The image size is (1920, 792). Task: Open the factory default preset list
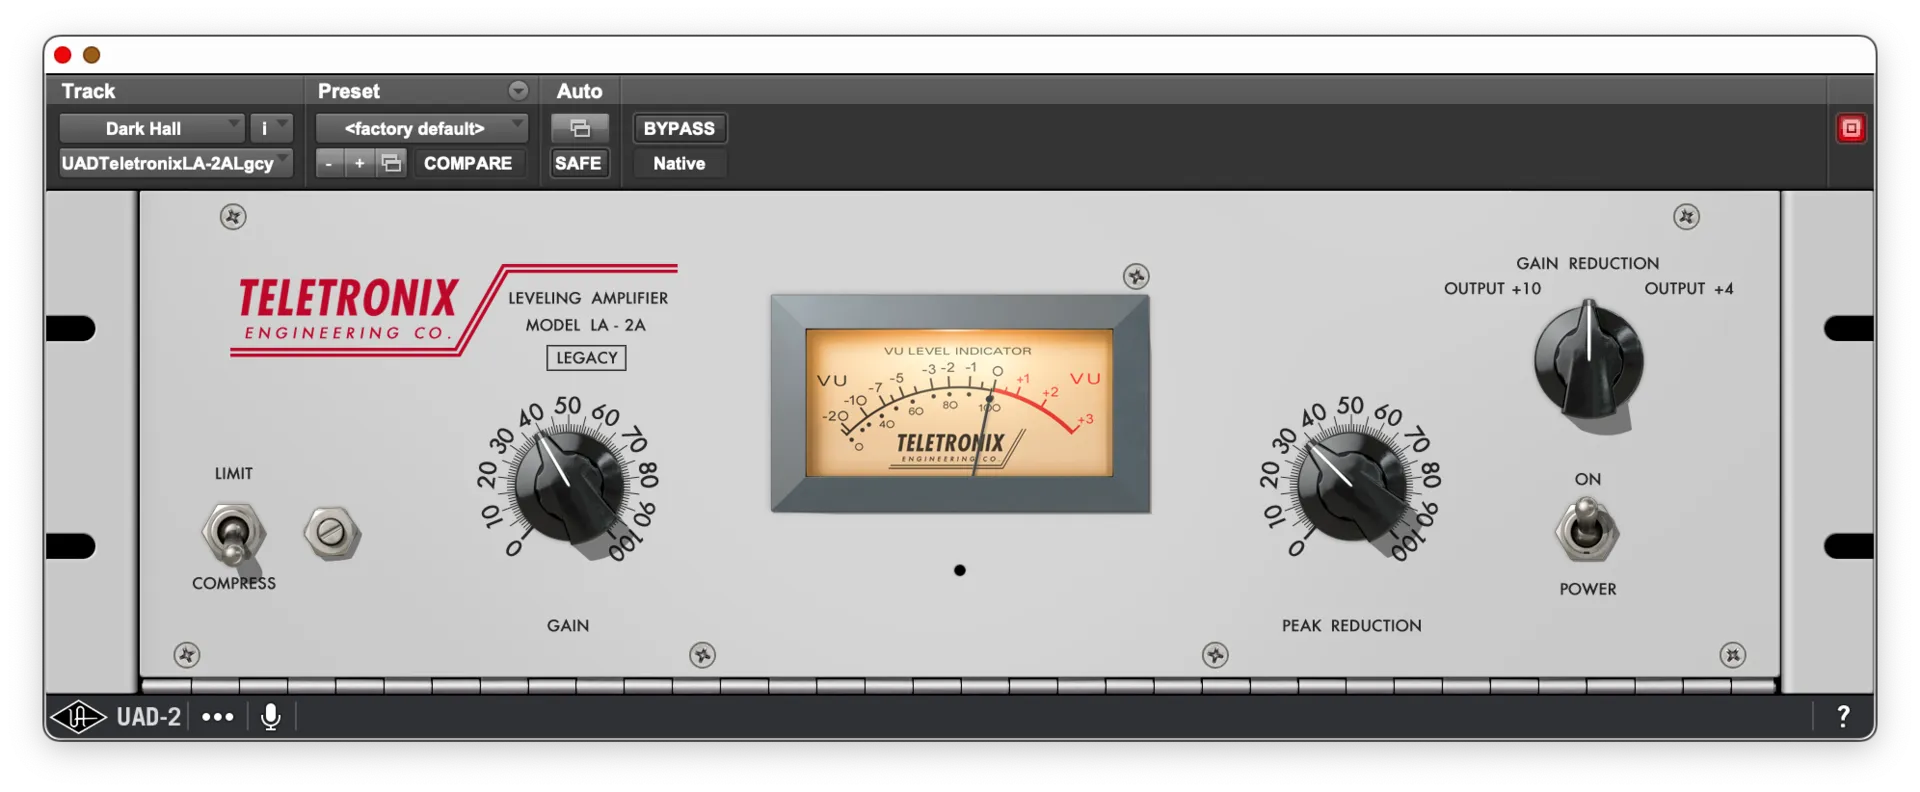(x=421, y=128)
